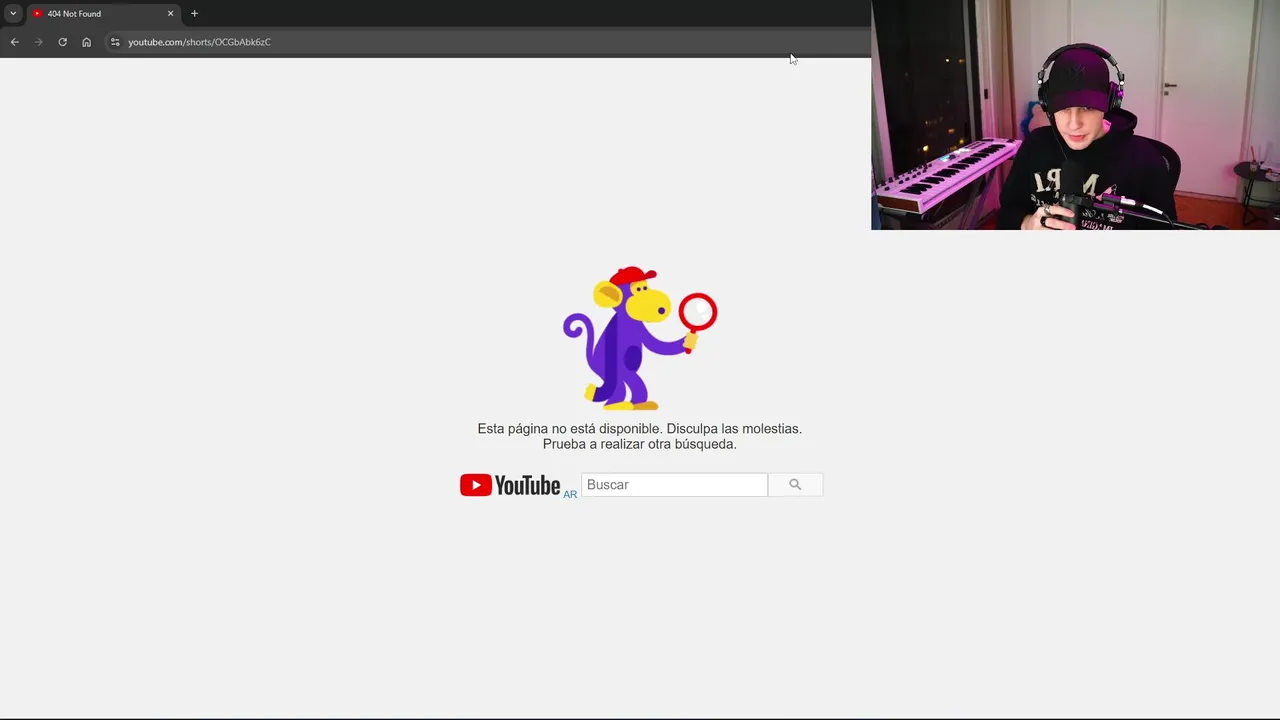Go to the browser home page icon
The width and height of the screenshot is (1280, 720).
click(x=86, y=42)
